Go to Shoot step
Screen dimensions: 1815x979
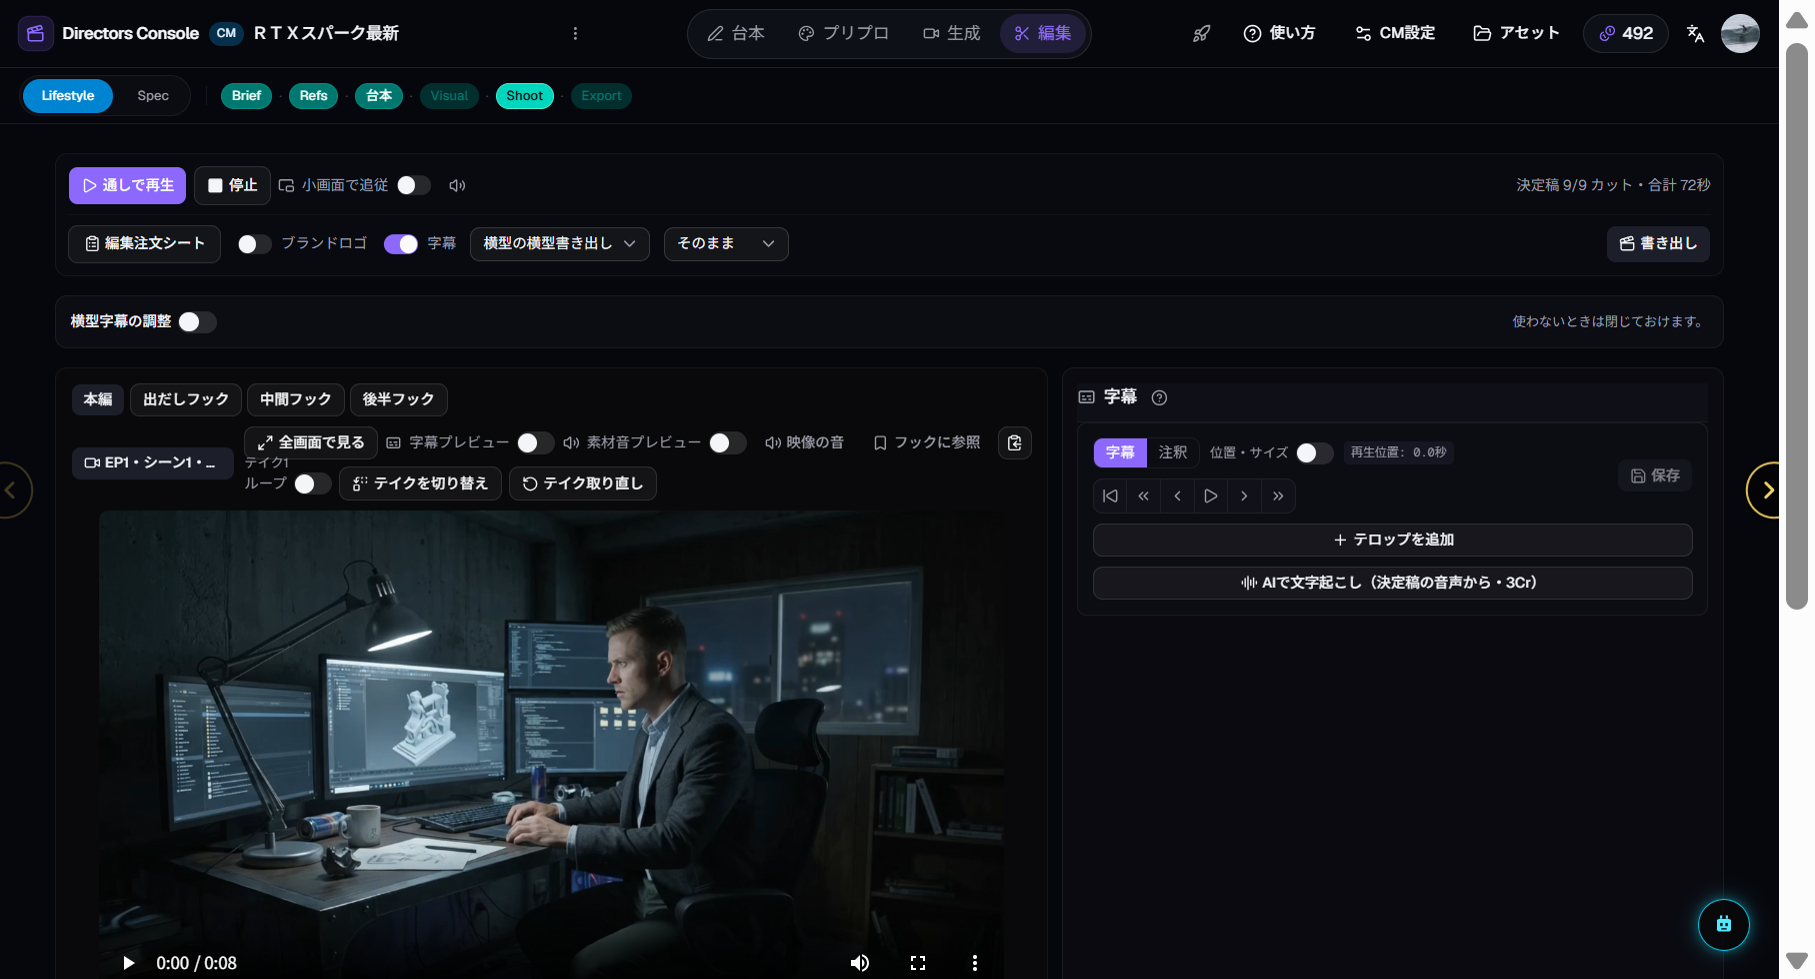(x=524, y=96)
